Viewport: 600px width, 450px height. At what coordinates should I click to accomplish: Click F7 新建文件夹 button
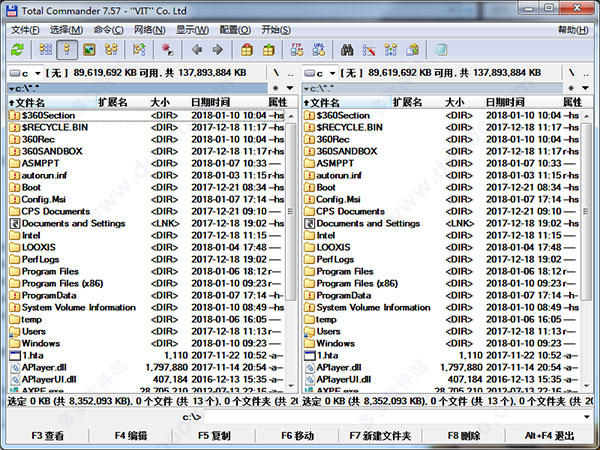point(380,435)
